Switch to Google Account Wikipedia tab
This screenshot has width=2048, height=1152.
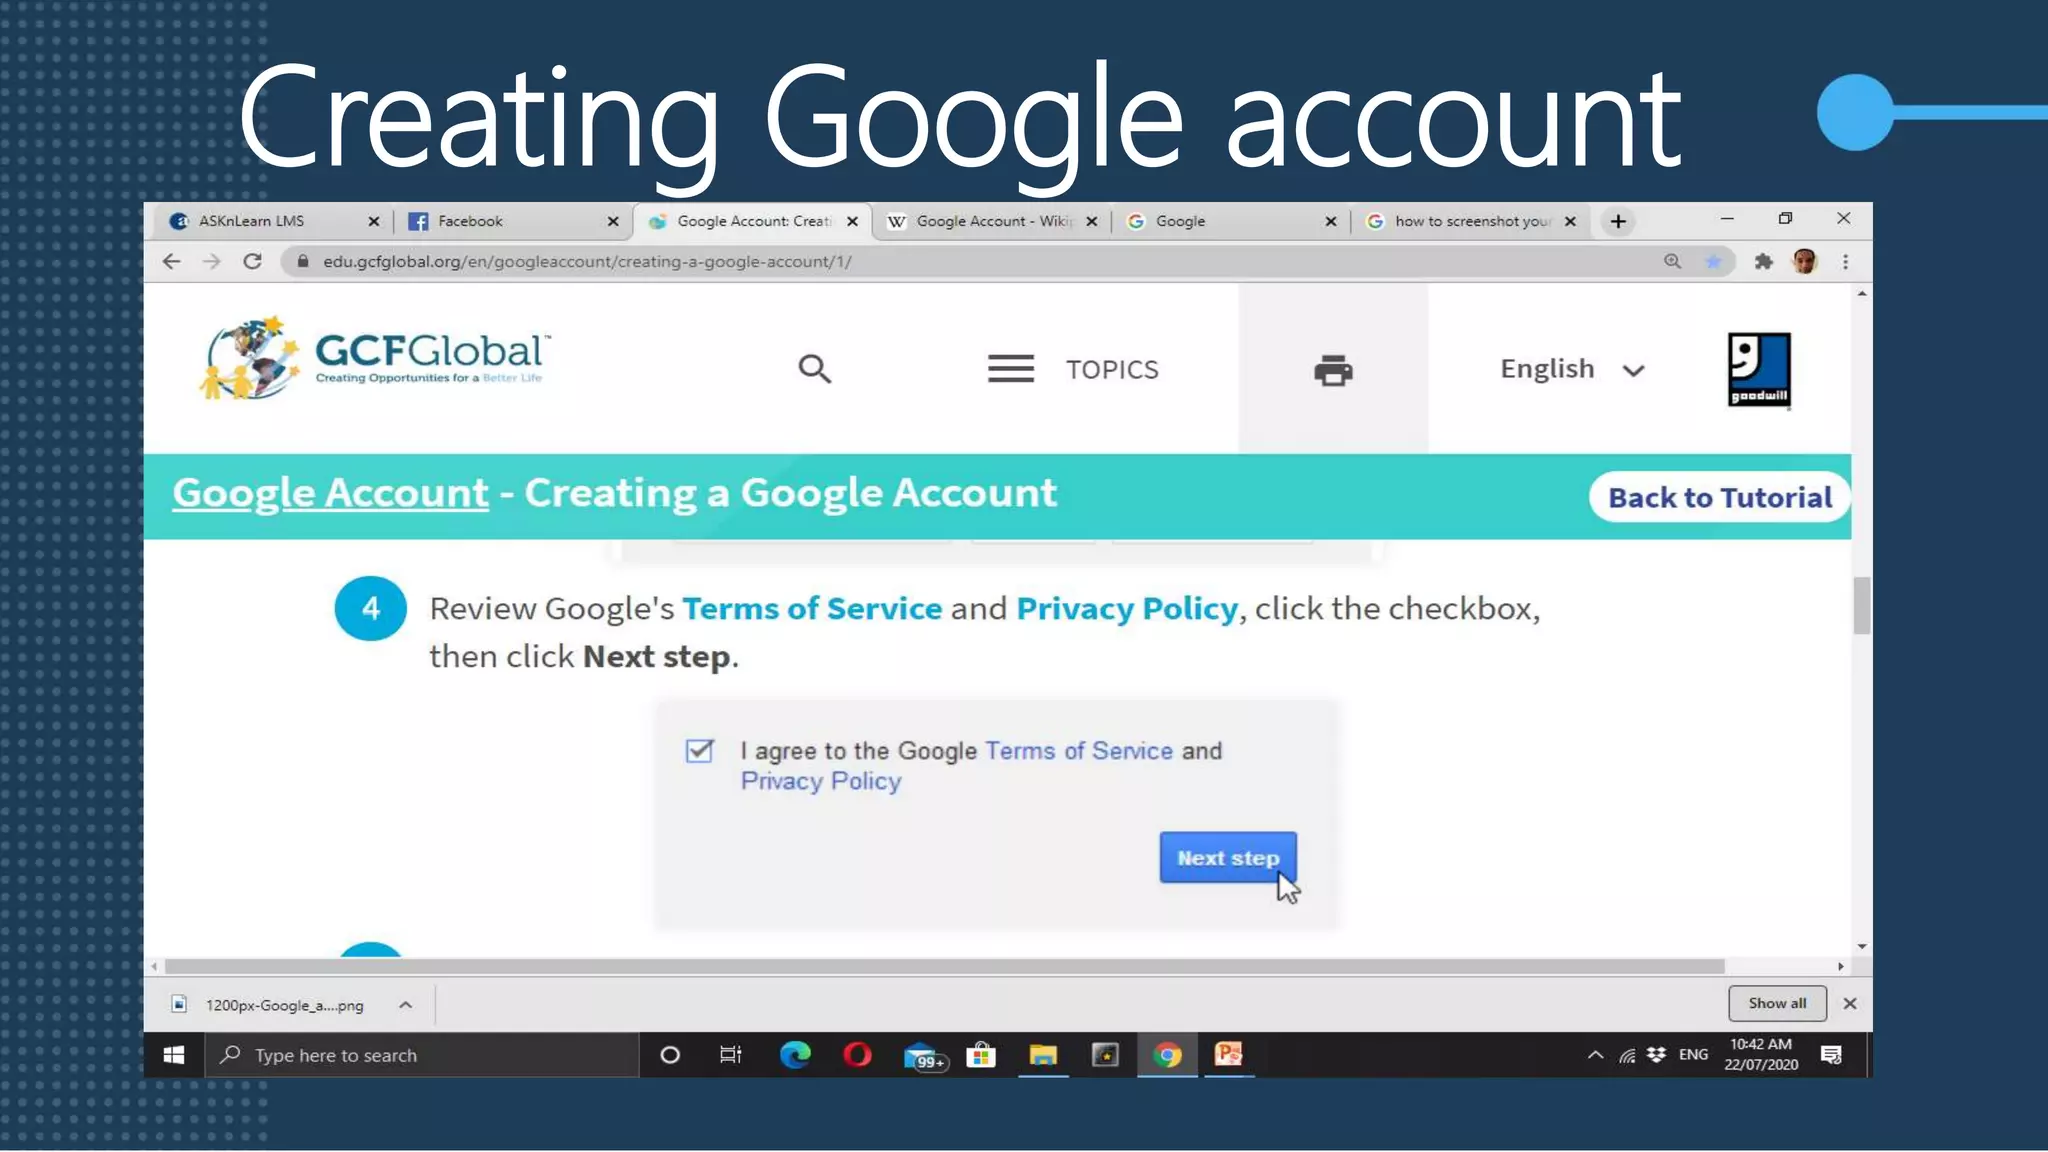pos(985,221)
